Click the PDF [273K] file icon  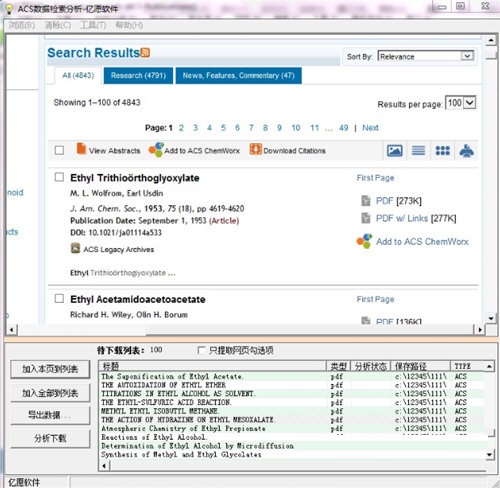366,201
